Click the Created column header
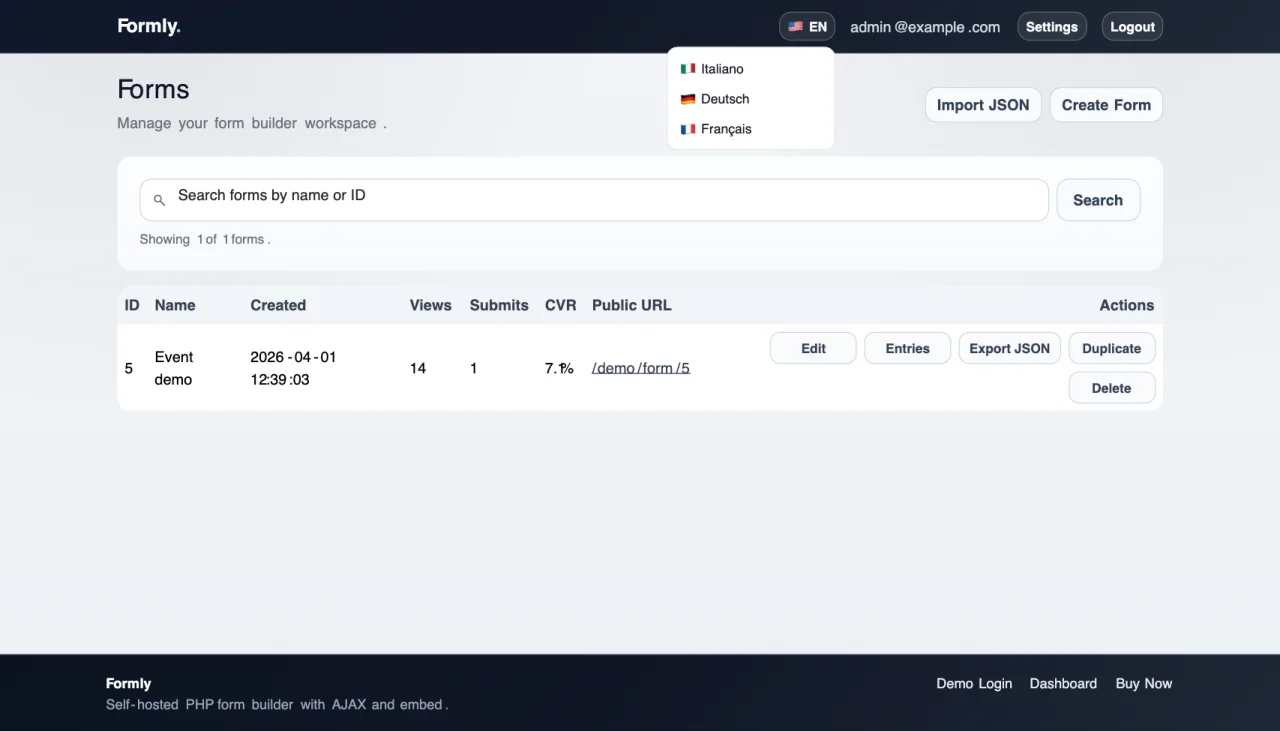 click(278, 305)
